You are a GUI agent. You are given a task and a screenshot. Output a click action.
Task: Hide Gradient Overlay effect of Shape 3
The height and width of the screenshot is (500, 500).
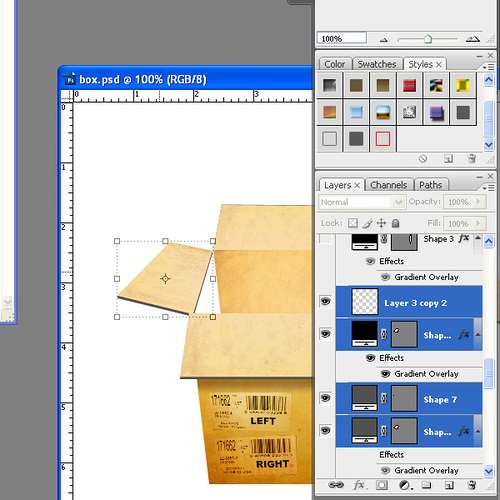(385, 277)
